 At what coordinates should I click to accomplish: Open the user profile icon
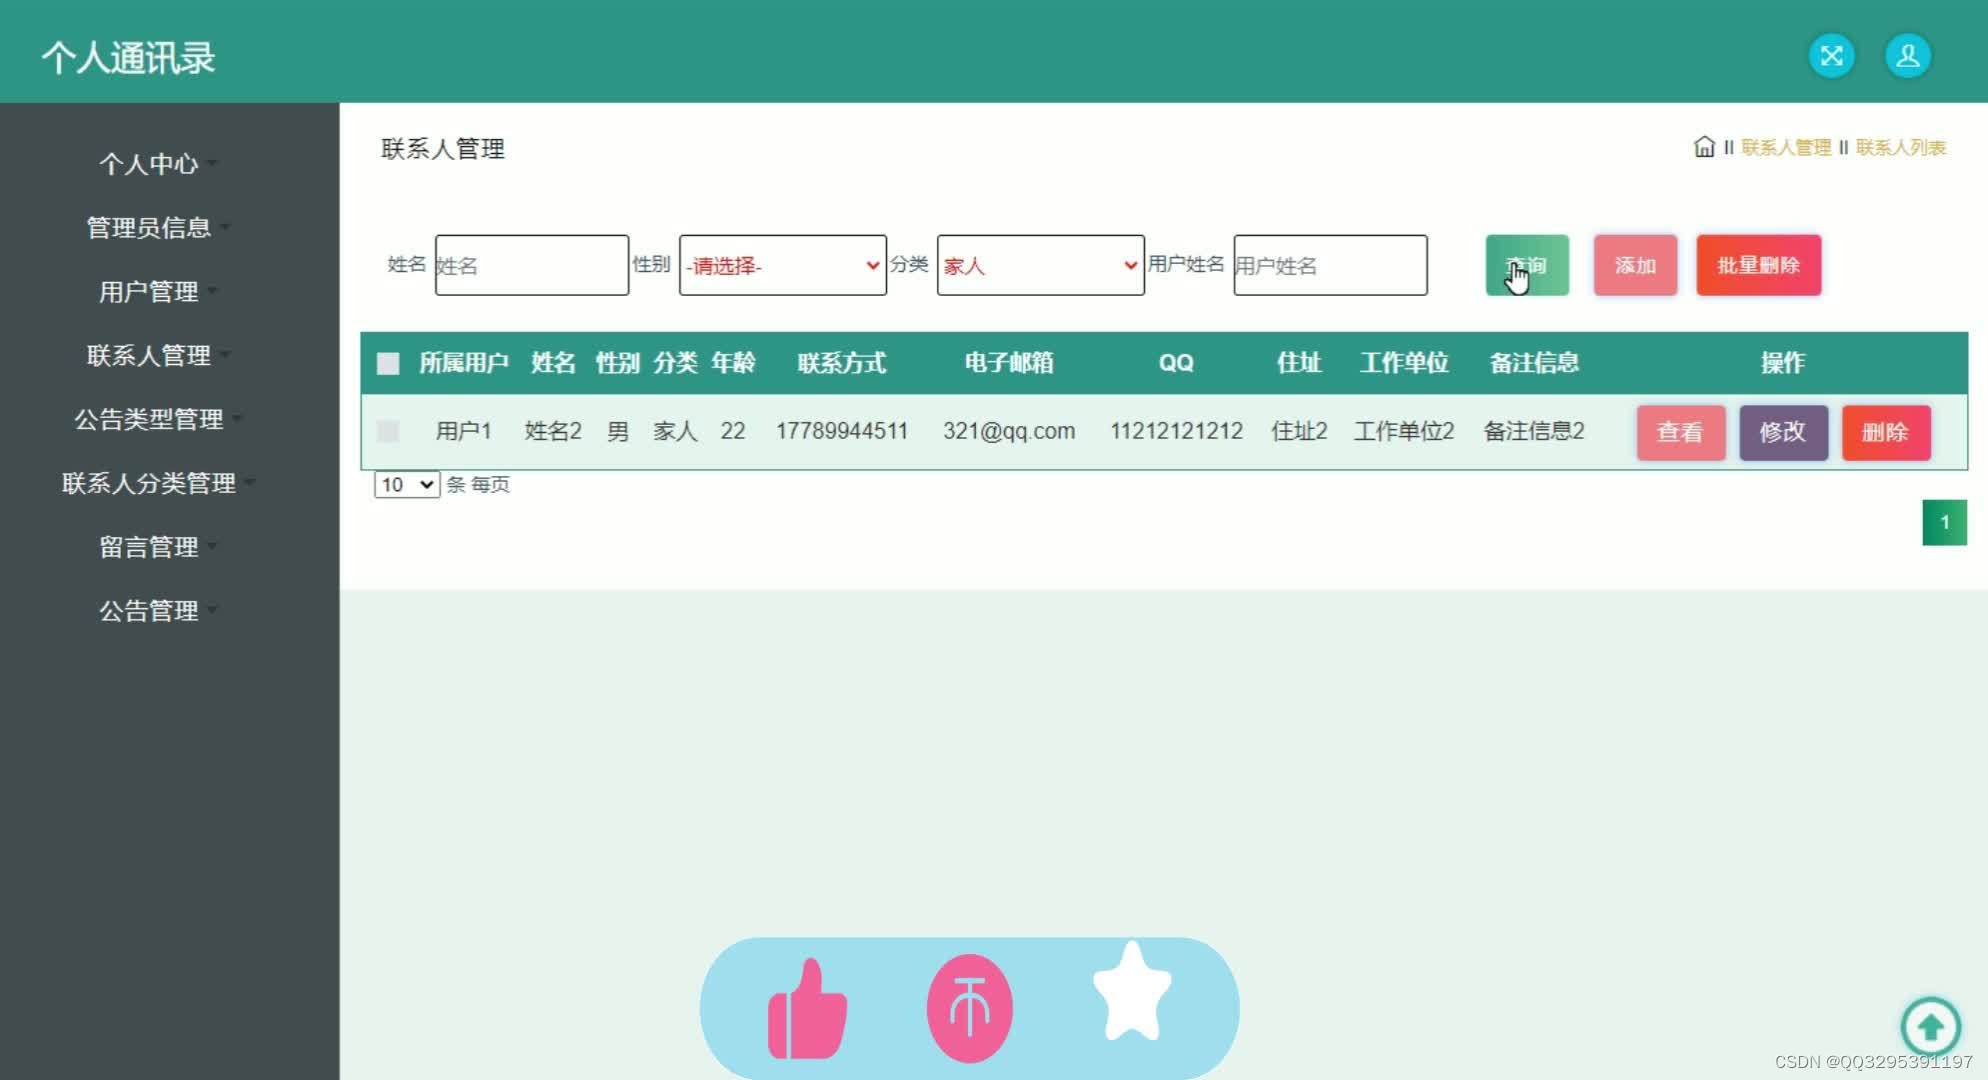coord(1907,56)
